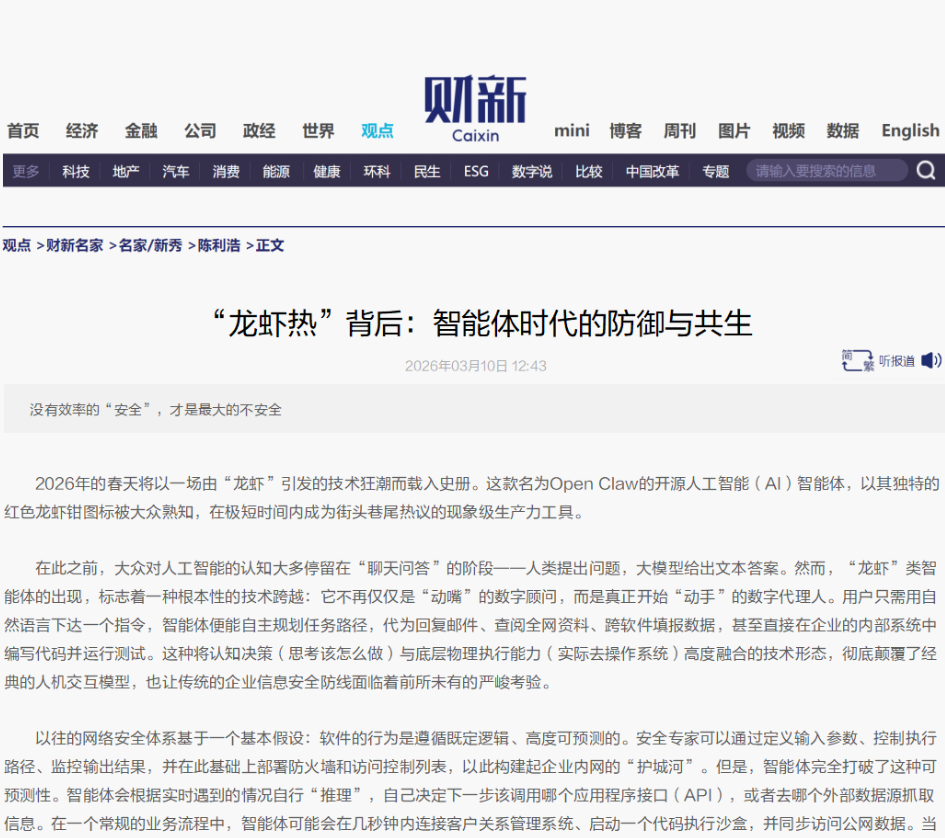Viewport: 945px width, 838px height.
Task: Click the Caixin logo
Action: pos(475,109)
